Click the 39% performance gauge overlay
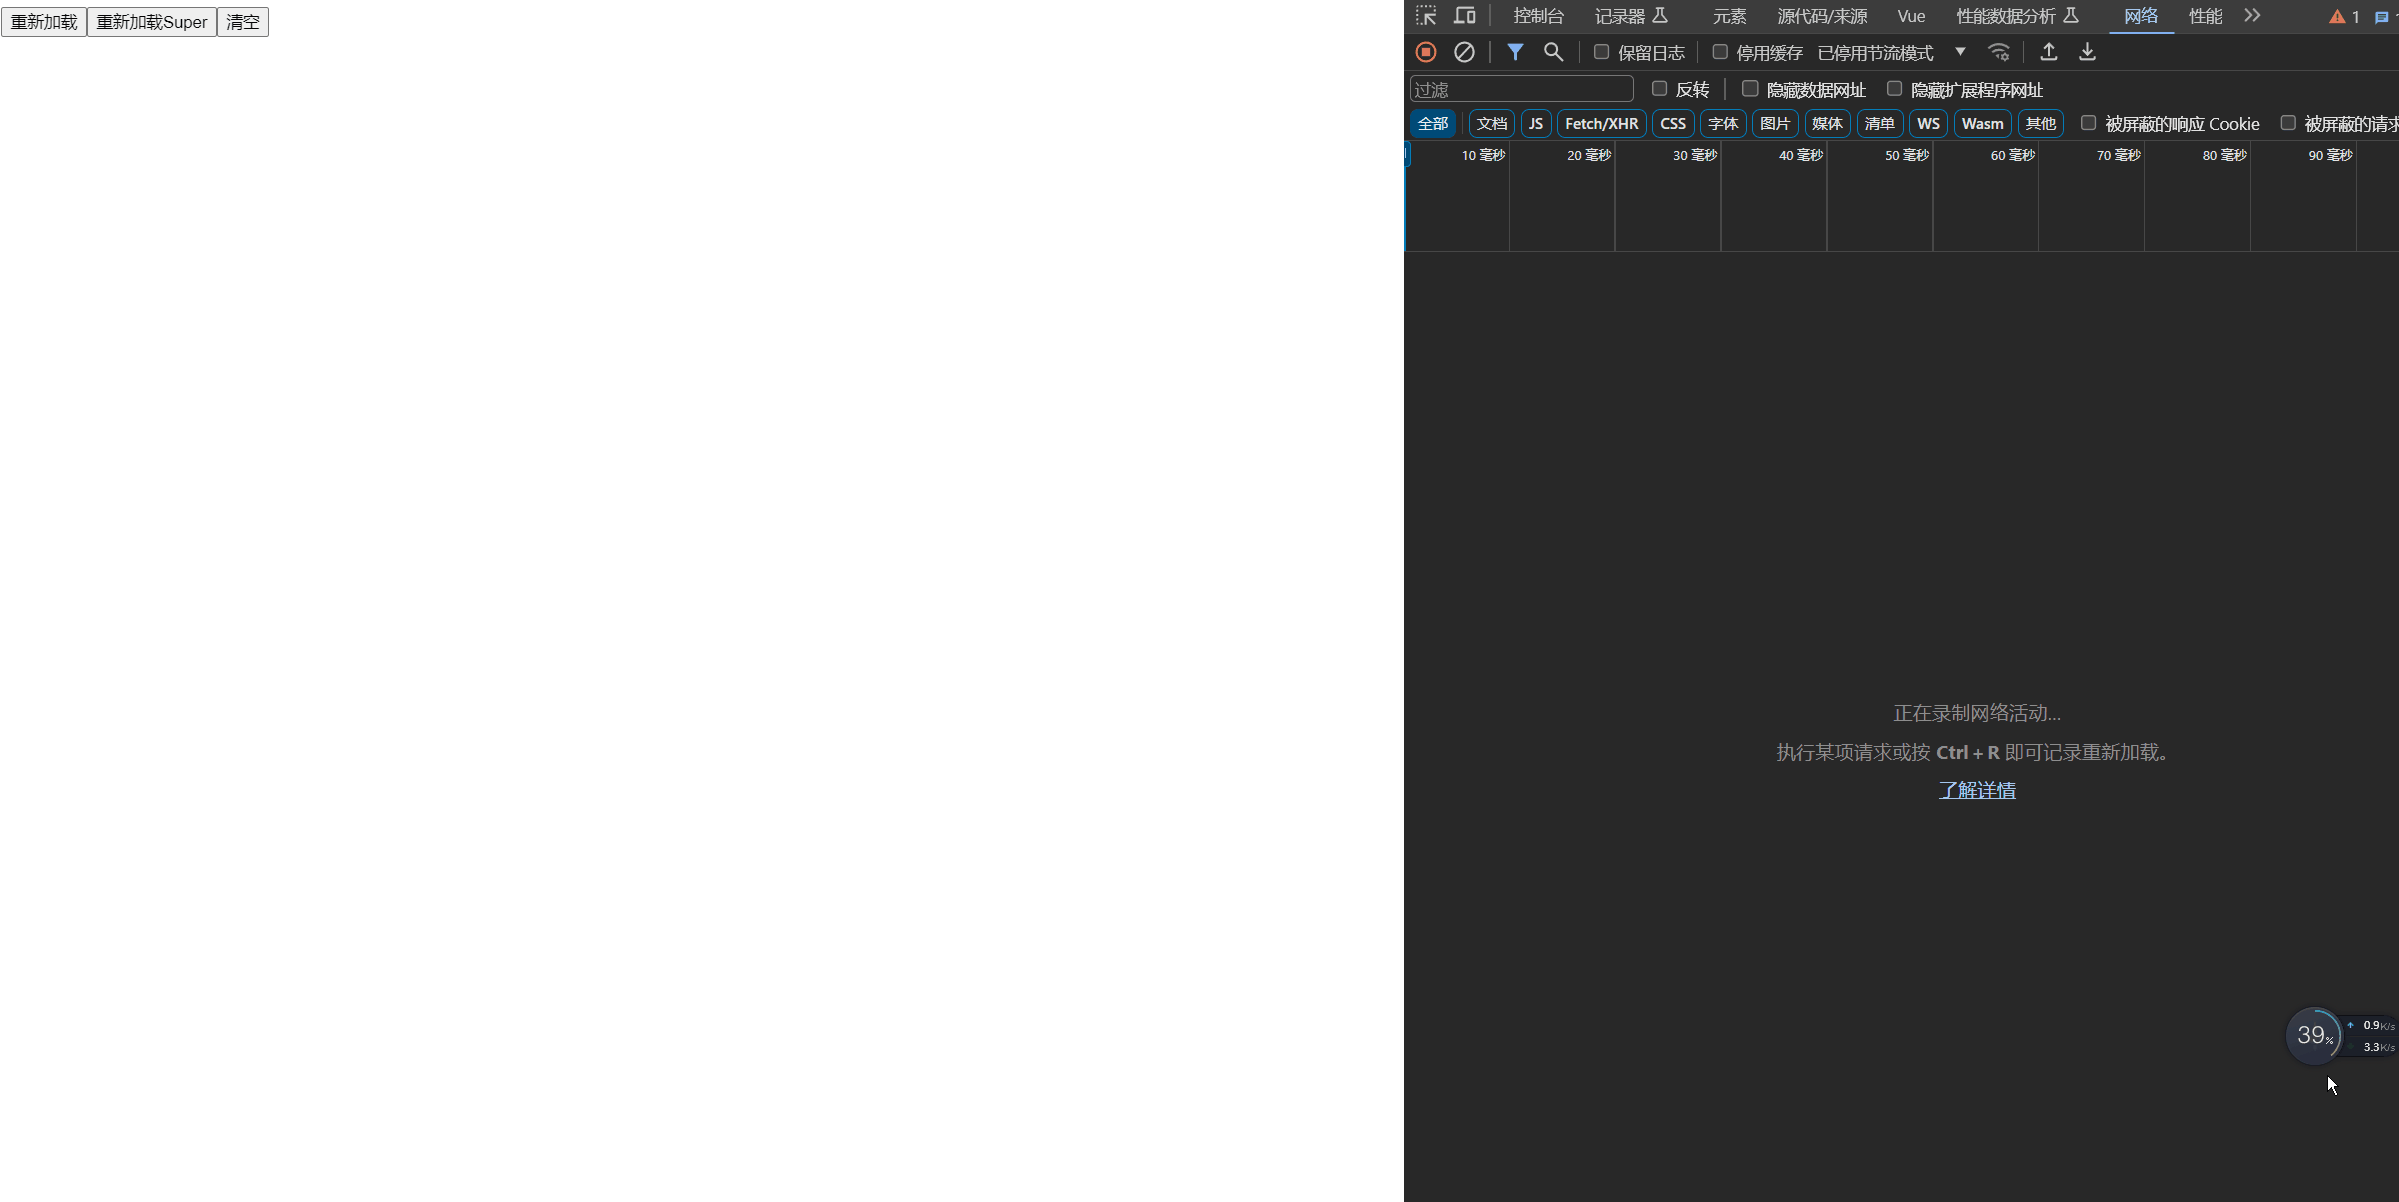Image resolution: width=2399 pixels, height=1202 pixels. (2315, 1035)
